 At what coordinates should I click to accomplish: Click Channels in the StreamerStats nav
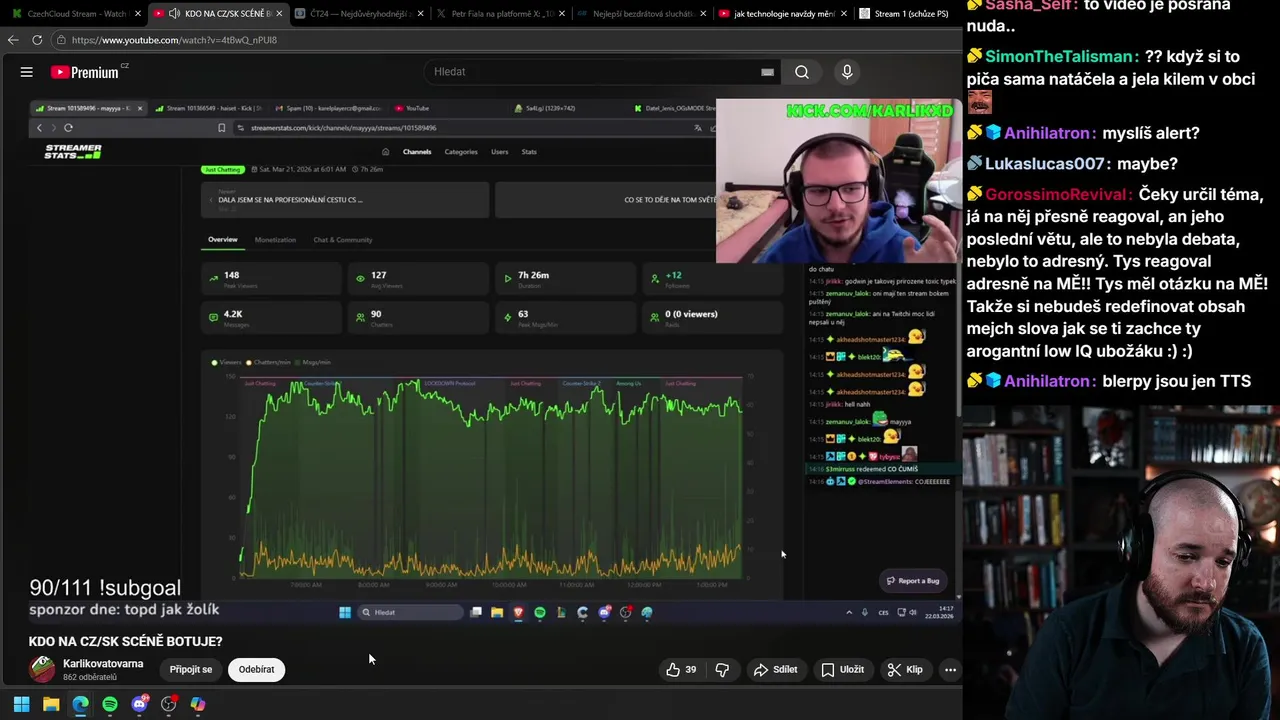click(x=417, y=152)
